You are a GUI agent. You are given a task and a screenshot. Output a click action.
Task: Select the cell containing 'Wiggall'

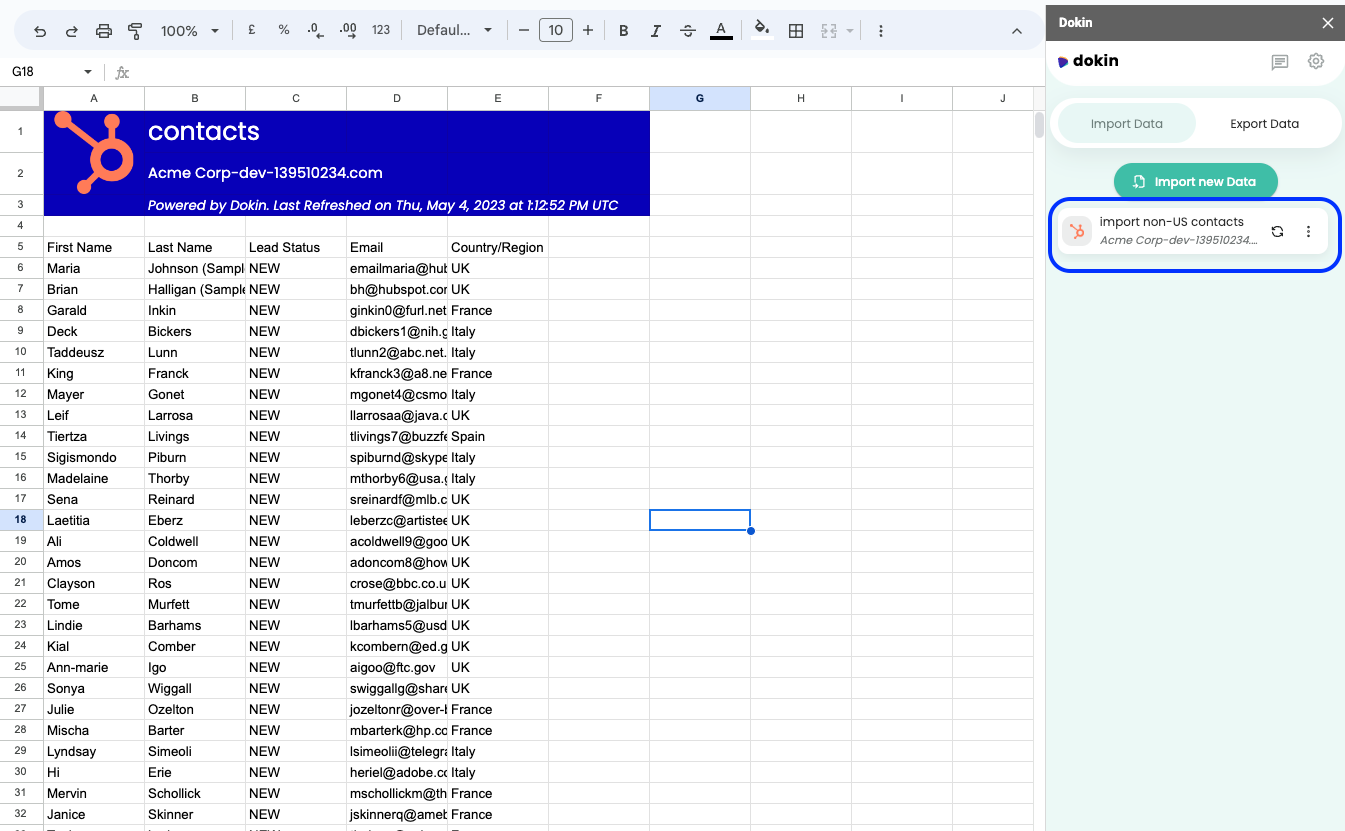(x=195, y=688)
